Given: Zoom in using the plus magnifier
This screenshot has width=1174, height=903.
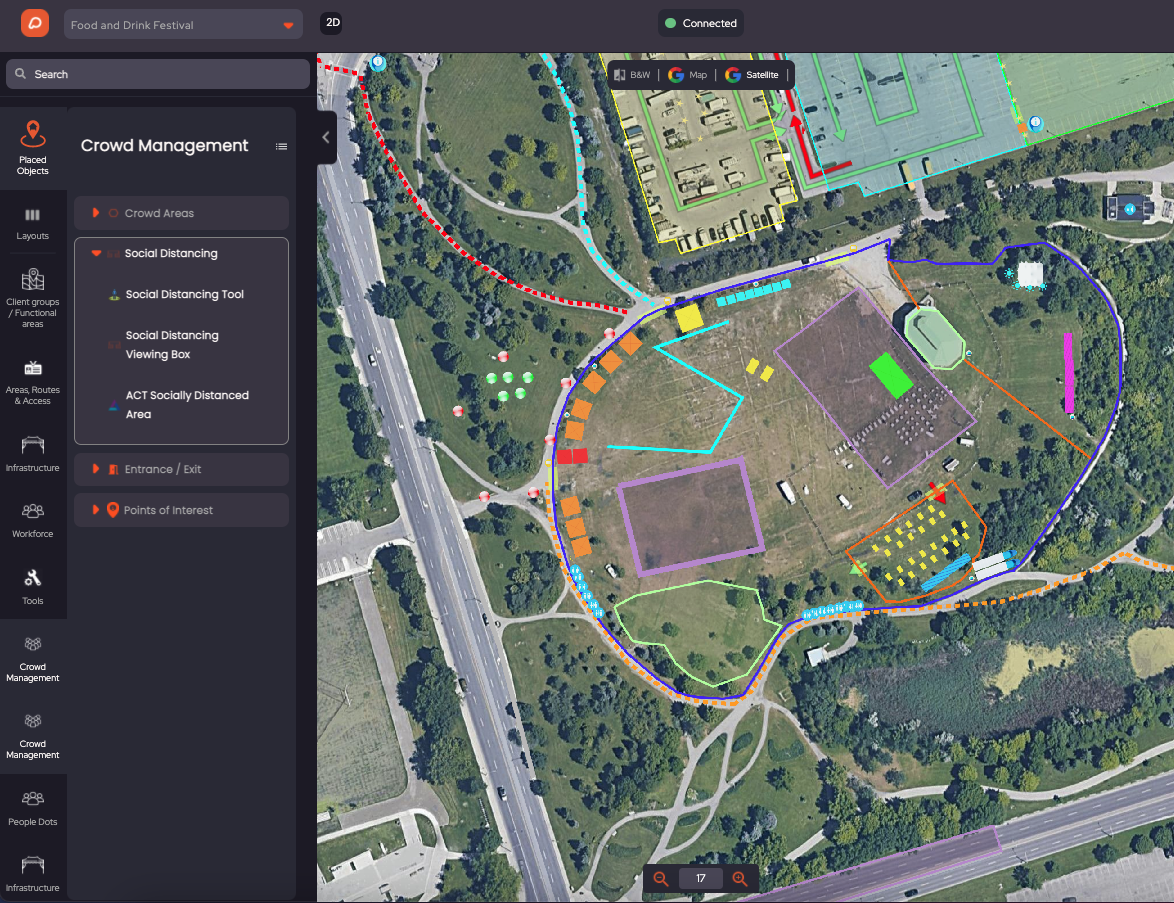Looking at the screenshot, I should tap(740, 878).
